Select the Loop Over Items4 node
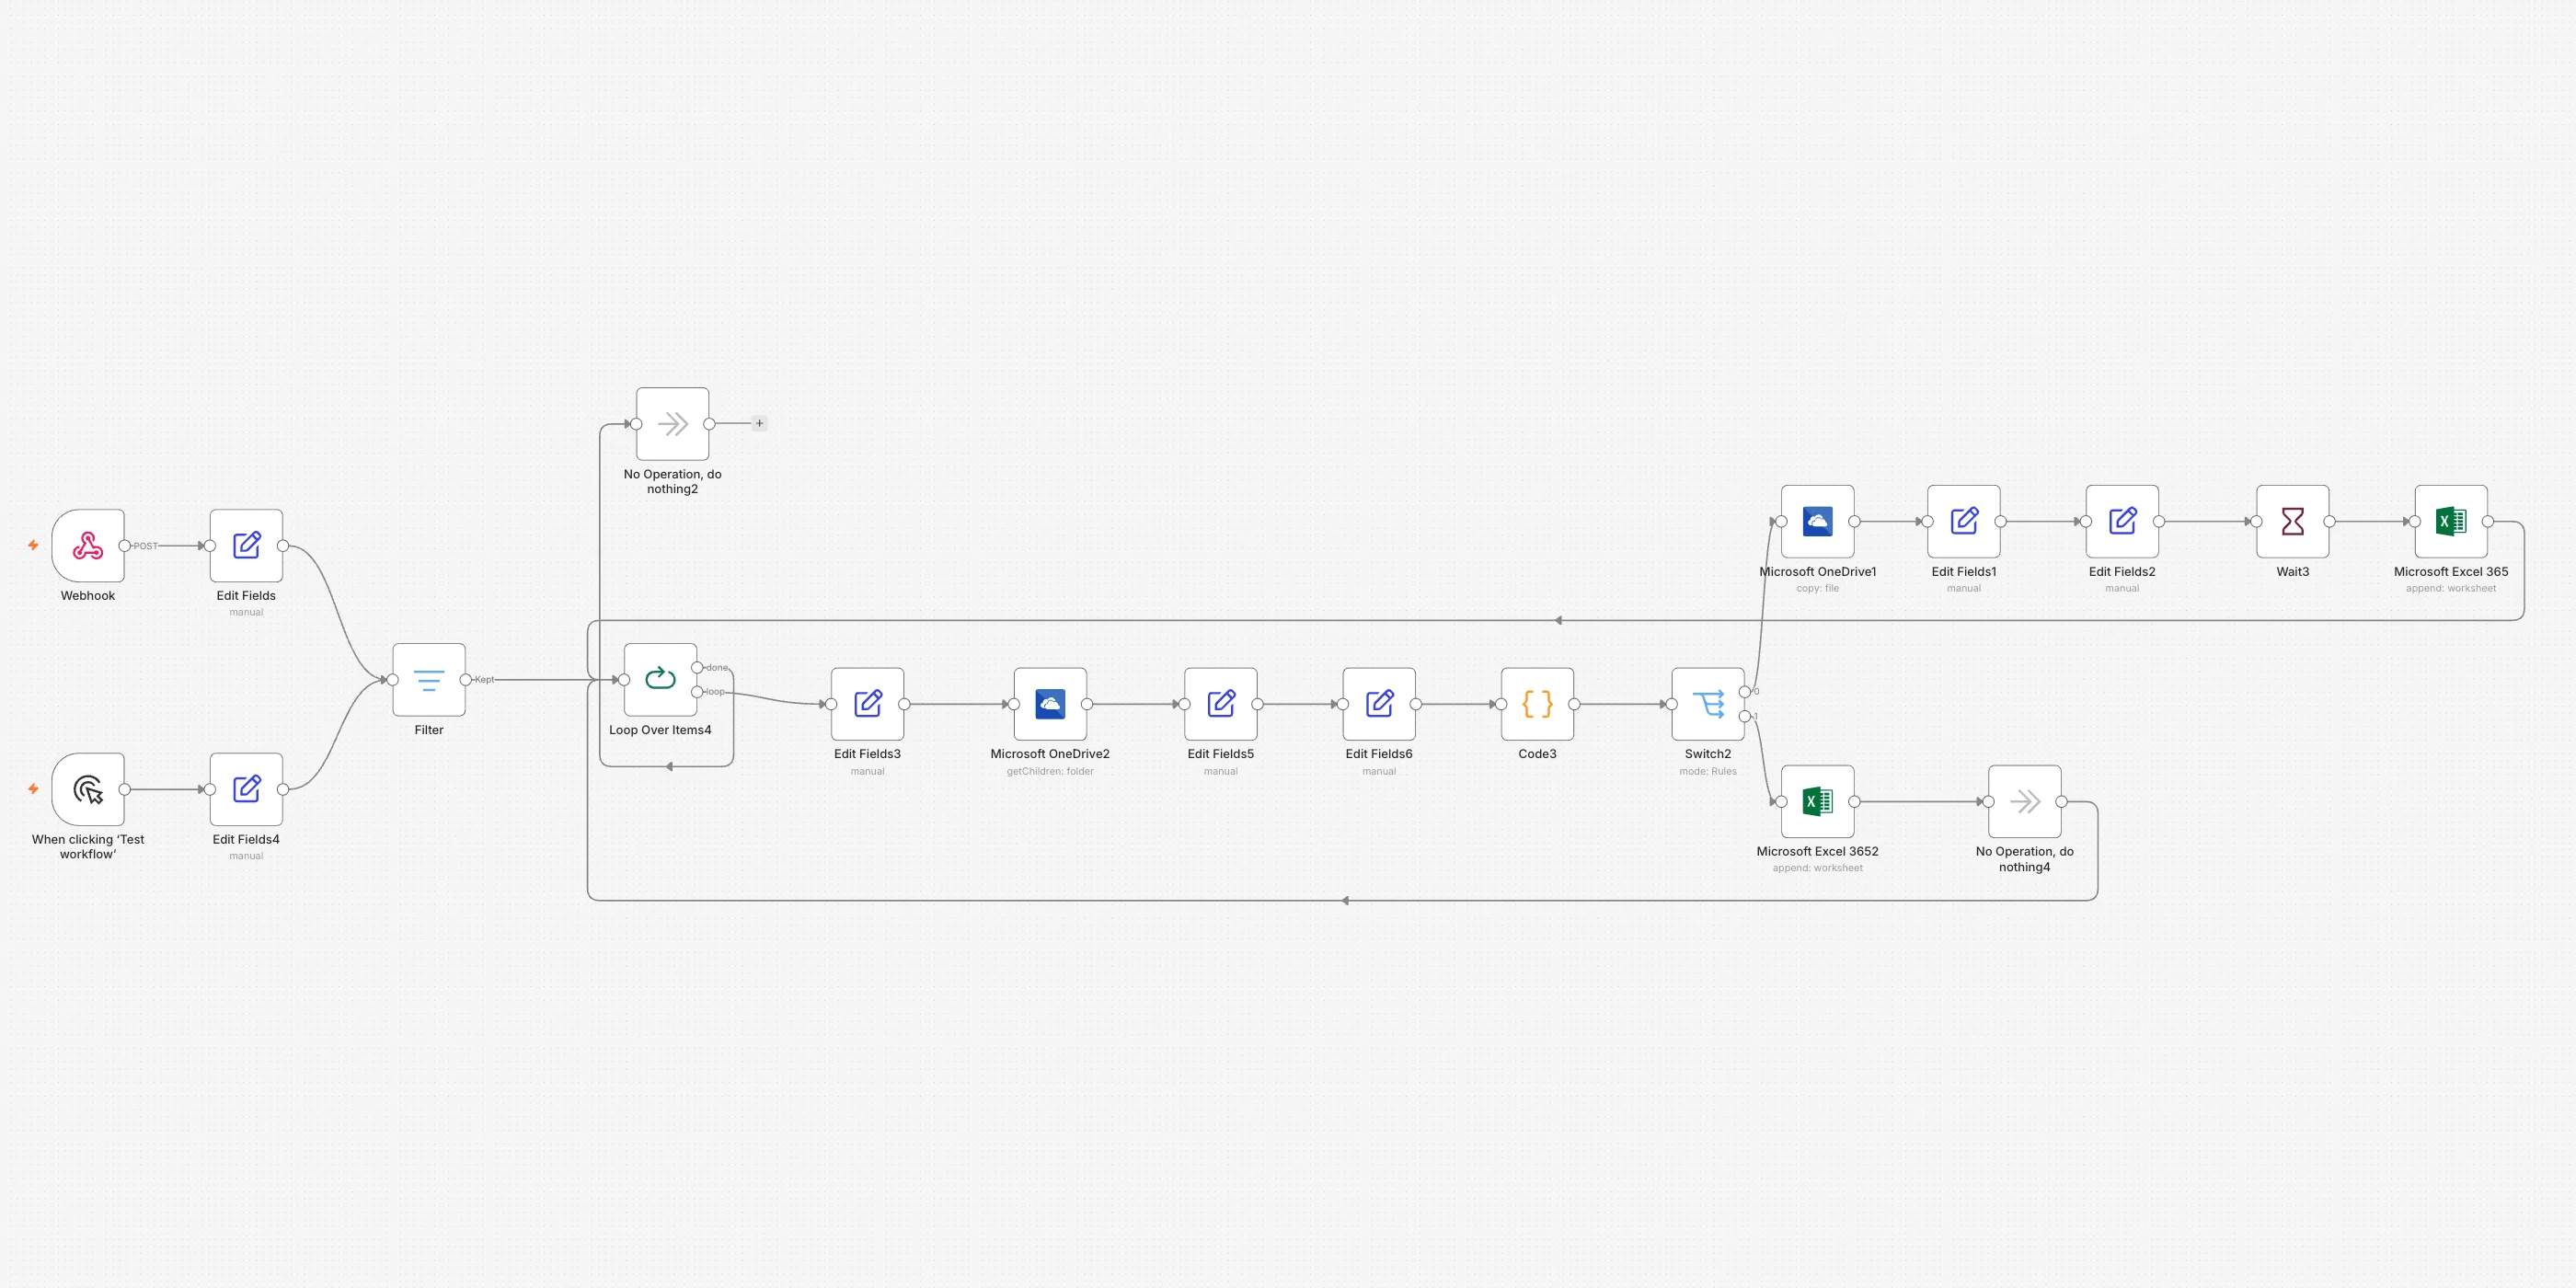This screenshot has width=2576, height=1288. click(660, 680)
